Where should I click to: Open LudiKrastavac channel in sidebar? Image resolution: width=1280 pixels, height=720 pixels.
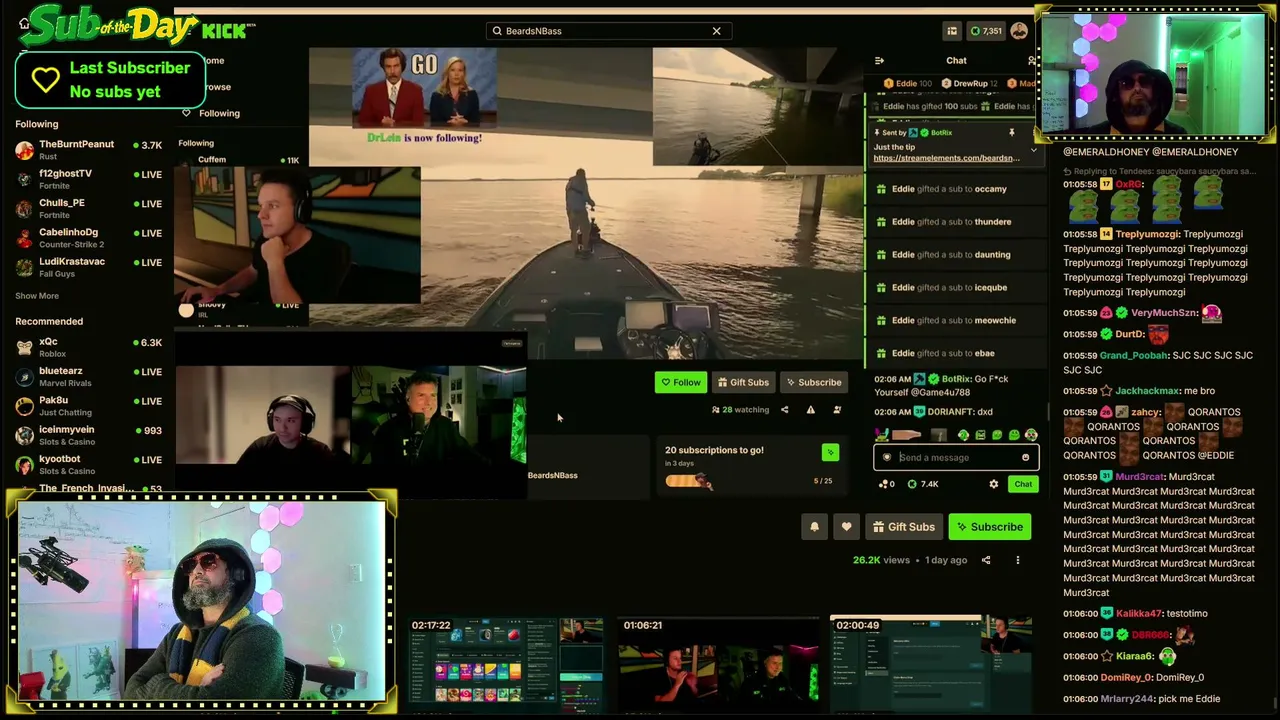click(89, 267)
